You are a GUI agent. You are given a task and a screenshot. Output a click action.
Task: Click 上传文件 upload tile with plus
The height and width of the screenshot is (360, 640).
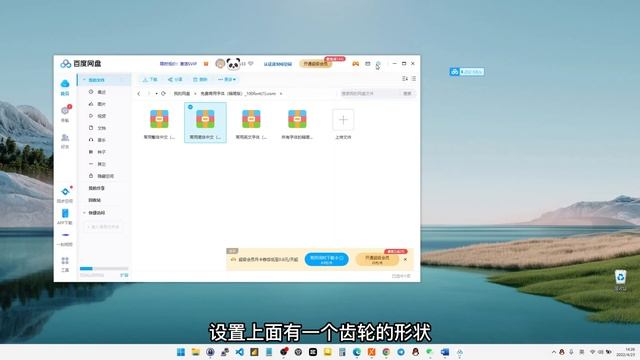coord(343,124)
